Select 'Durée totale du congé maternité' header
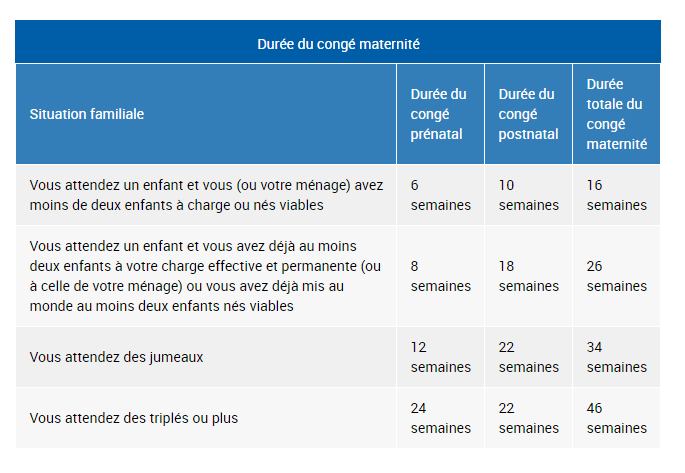685x473 pixels. tap(616, 114)
